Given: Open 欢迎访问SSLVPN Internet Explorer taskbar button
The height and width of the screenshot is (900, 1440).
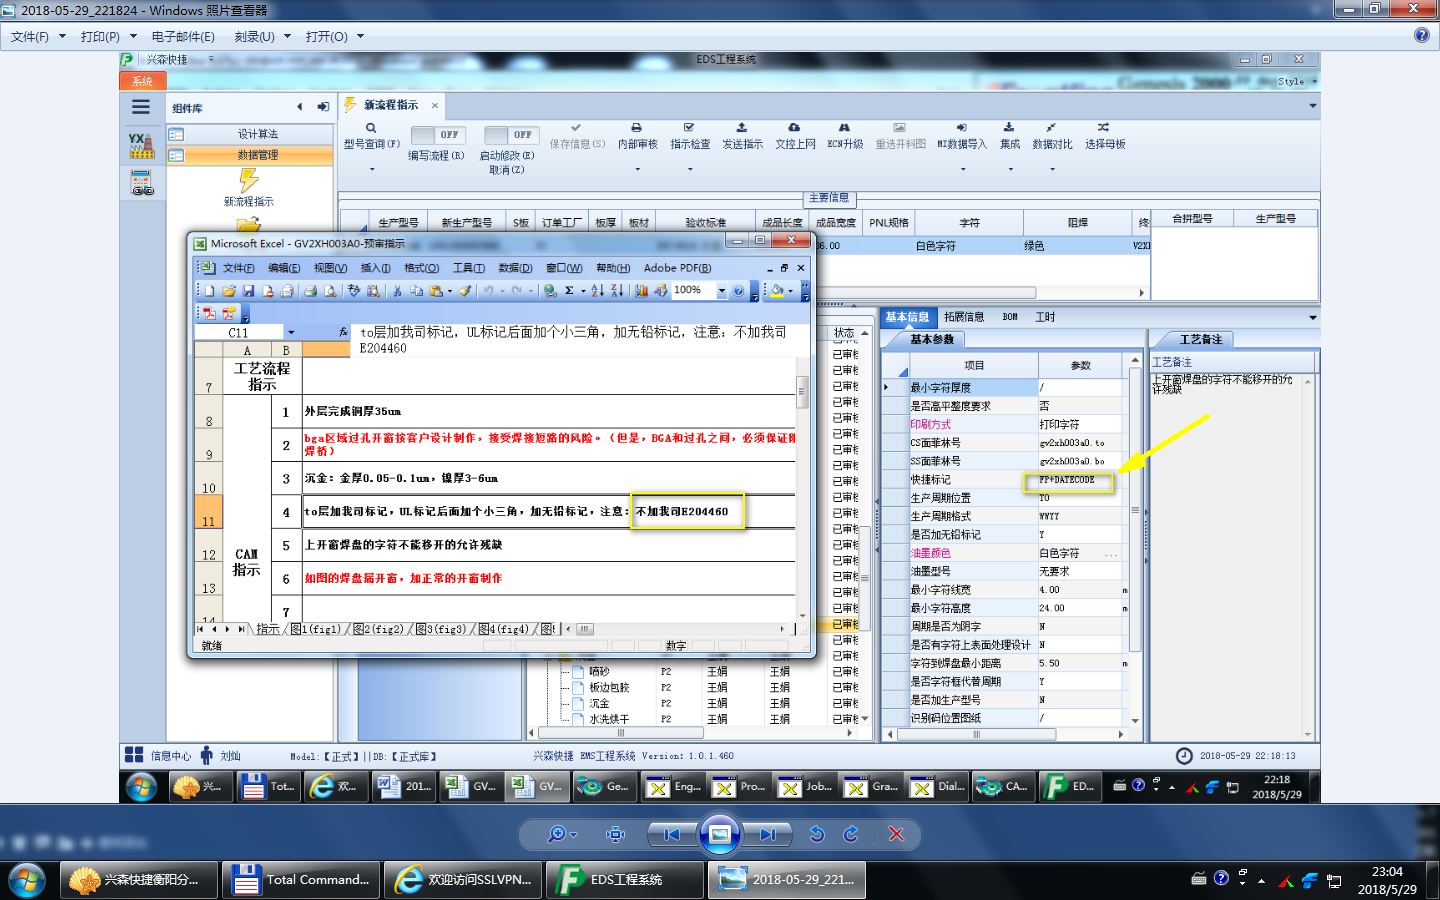Looking at the screenshot, I should [463, 880].
